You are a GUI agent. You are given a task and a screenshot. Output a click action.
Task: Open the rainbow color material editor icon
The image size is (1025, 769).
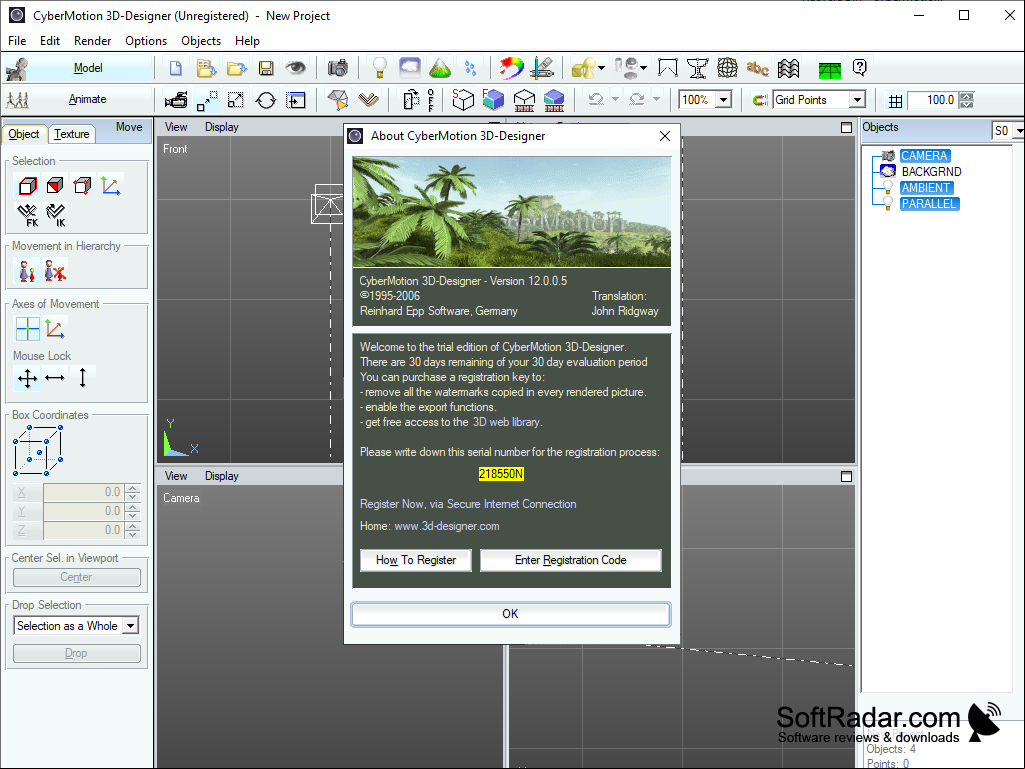[x=511, y=68]
